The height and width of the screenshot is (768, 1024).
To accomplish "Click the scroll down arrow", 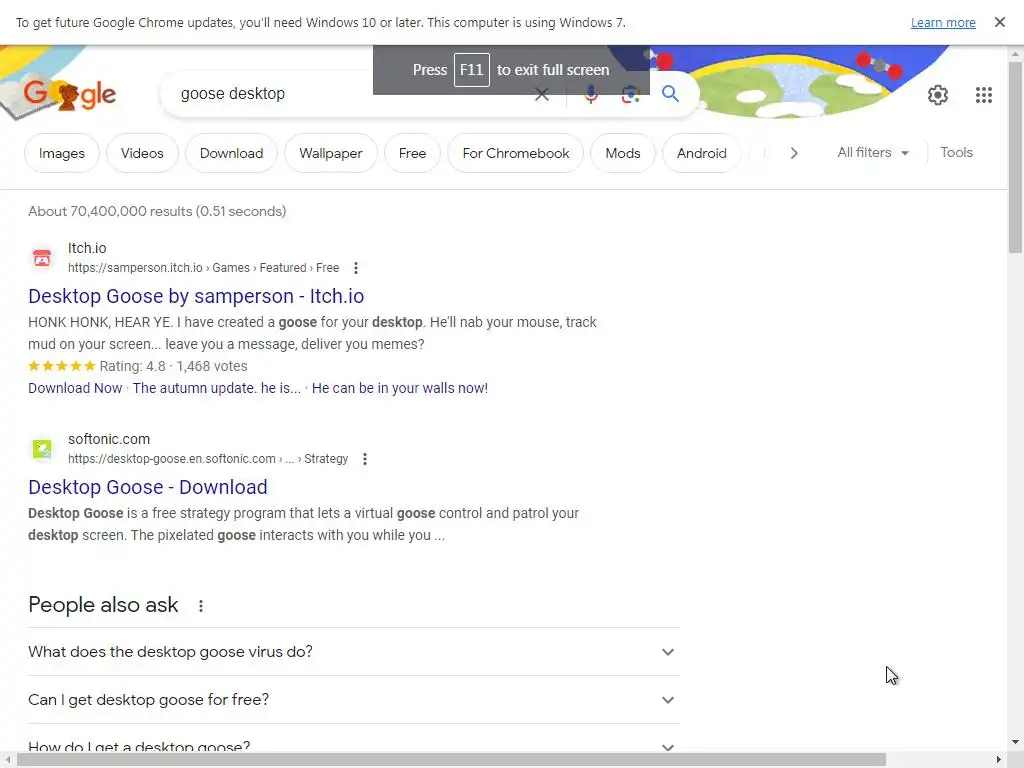I will [1015, 743].
